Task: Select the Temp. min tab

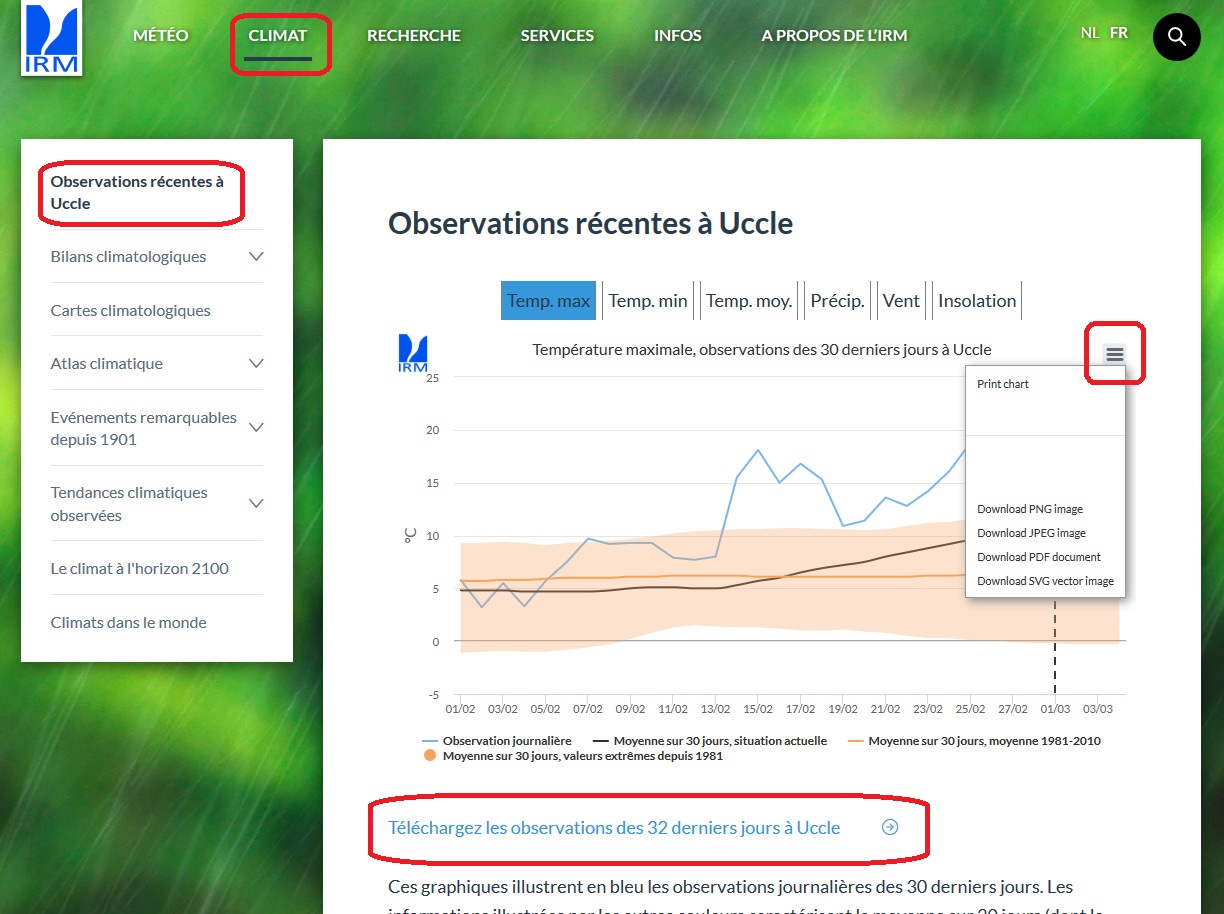Action: (x=648, y=301)
